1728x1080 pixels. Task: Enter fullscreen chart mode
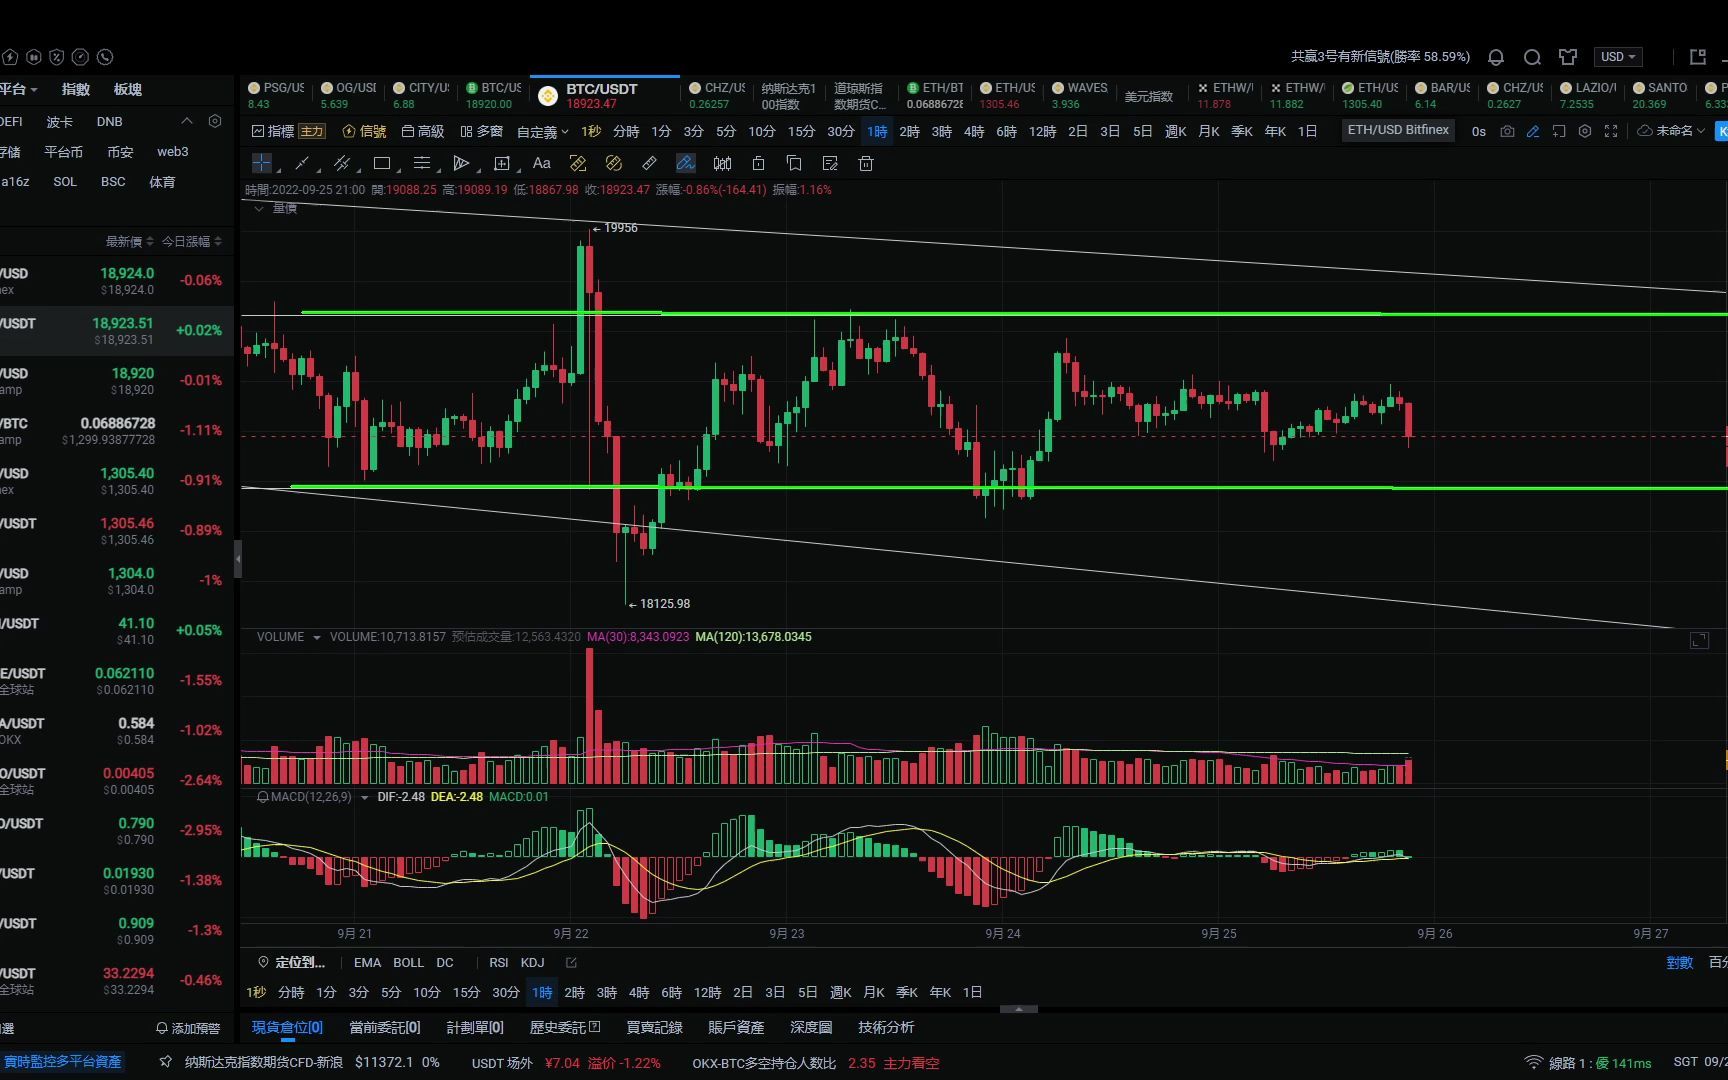point(1610,131)
